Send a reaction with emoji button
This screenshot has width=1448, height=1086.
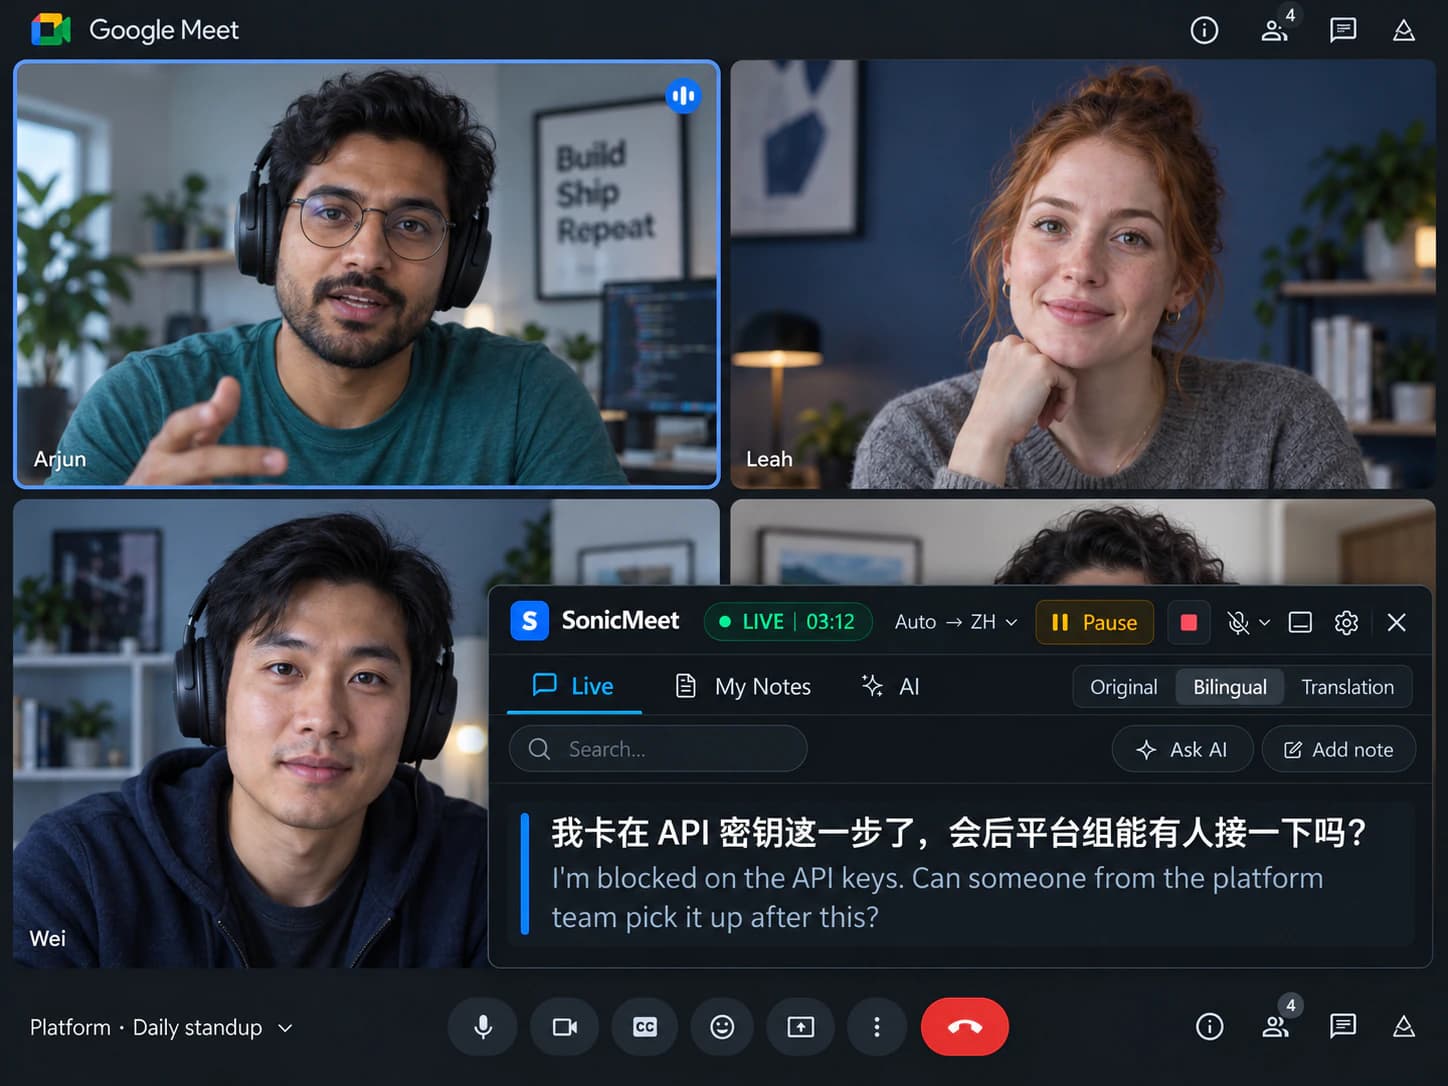(x=722, y=1027)
